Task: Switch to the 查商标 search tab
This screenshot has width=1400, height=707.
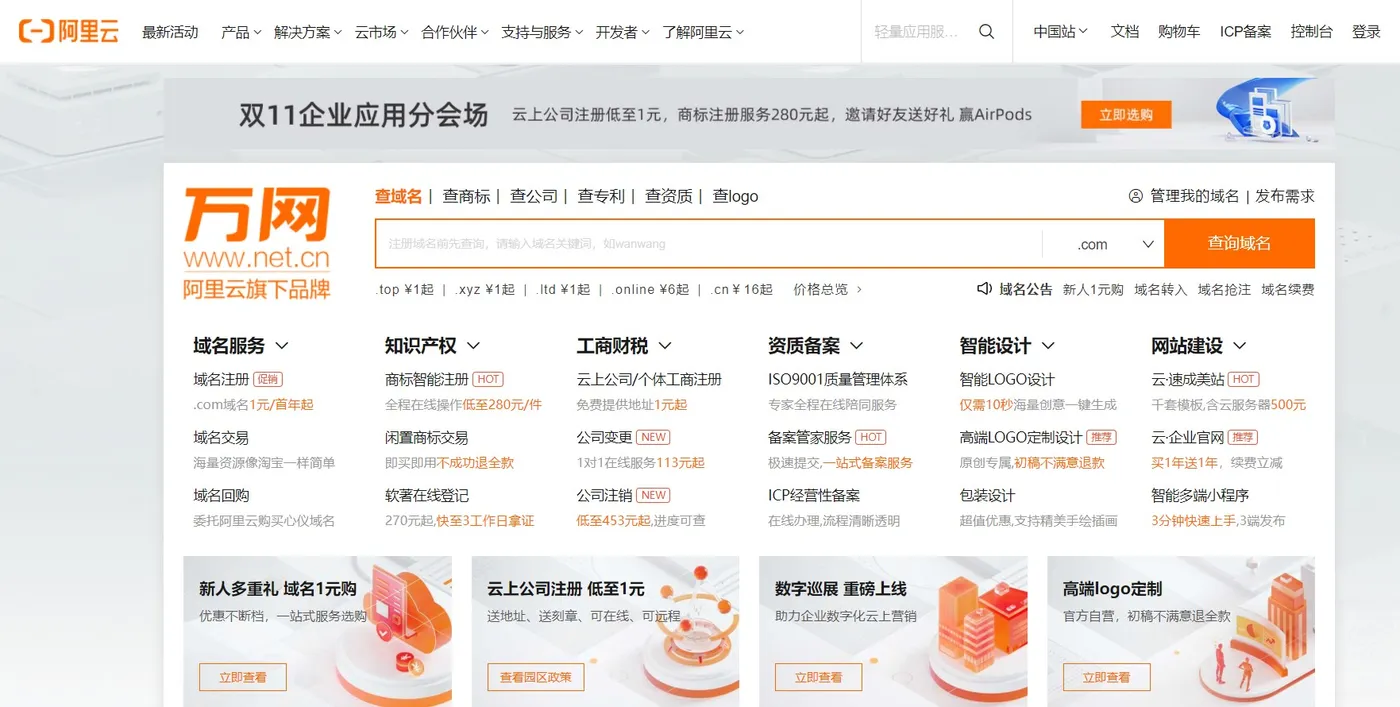Action: 467,196
